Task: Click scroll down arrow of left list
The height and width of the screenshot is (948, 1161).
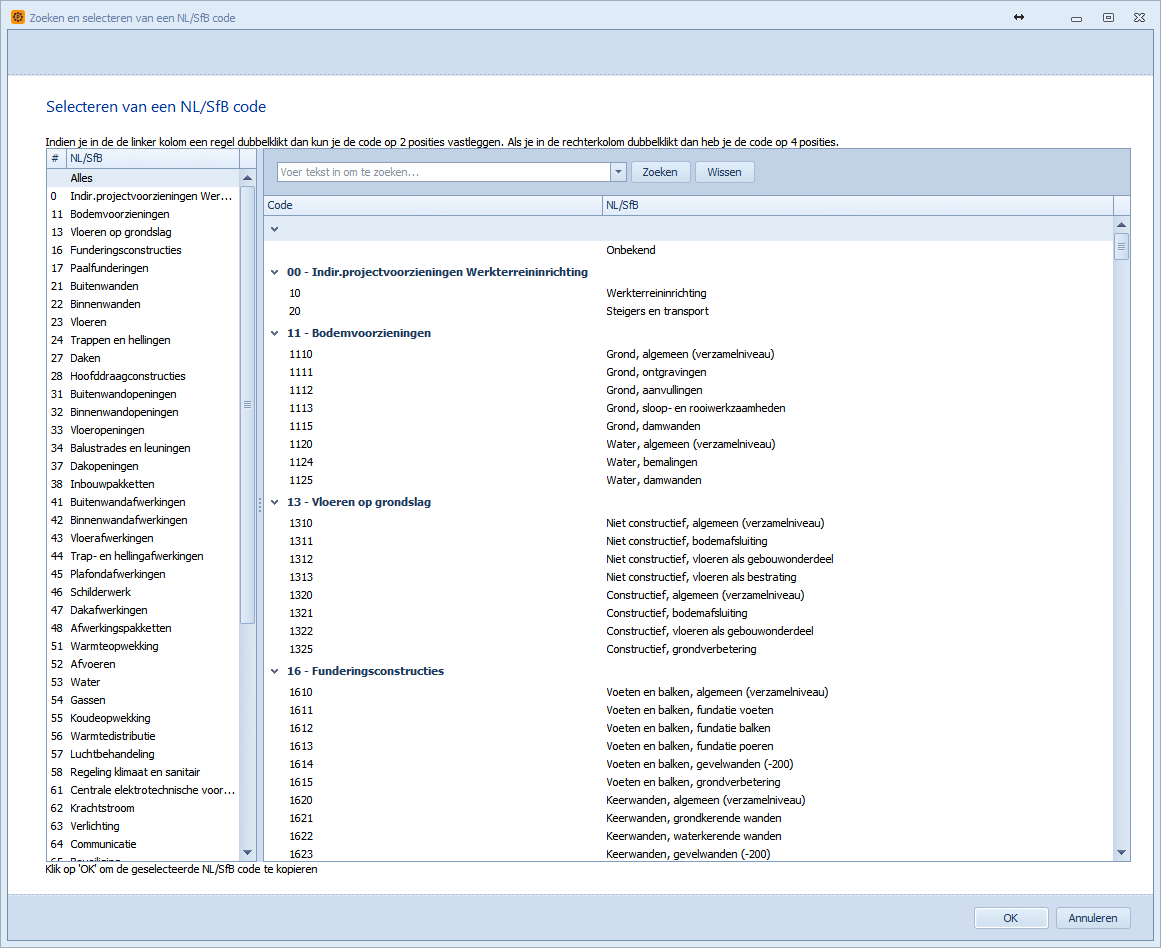Action: (248, 852)
